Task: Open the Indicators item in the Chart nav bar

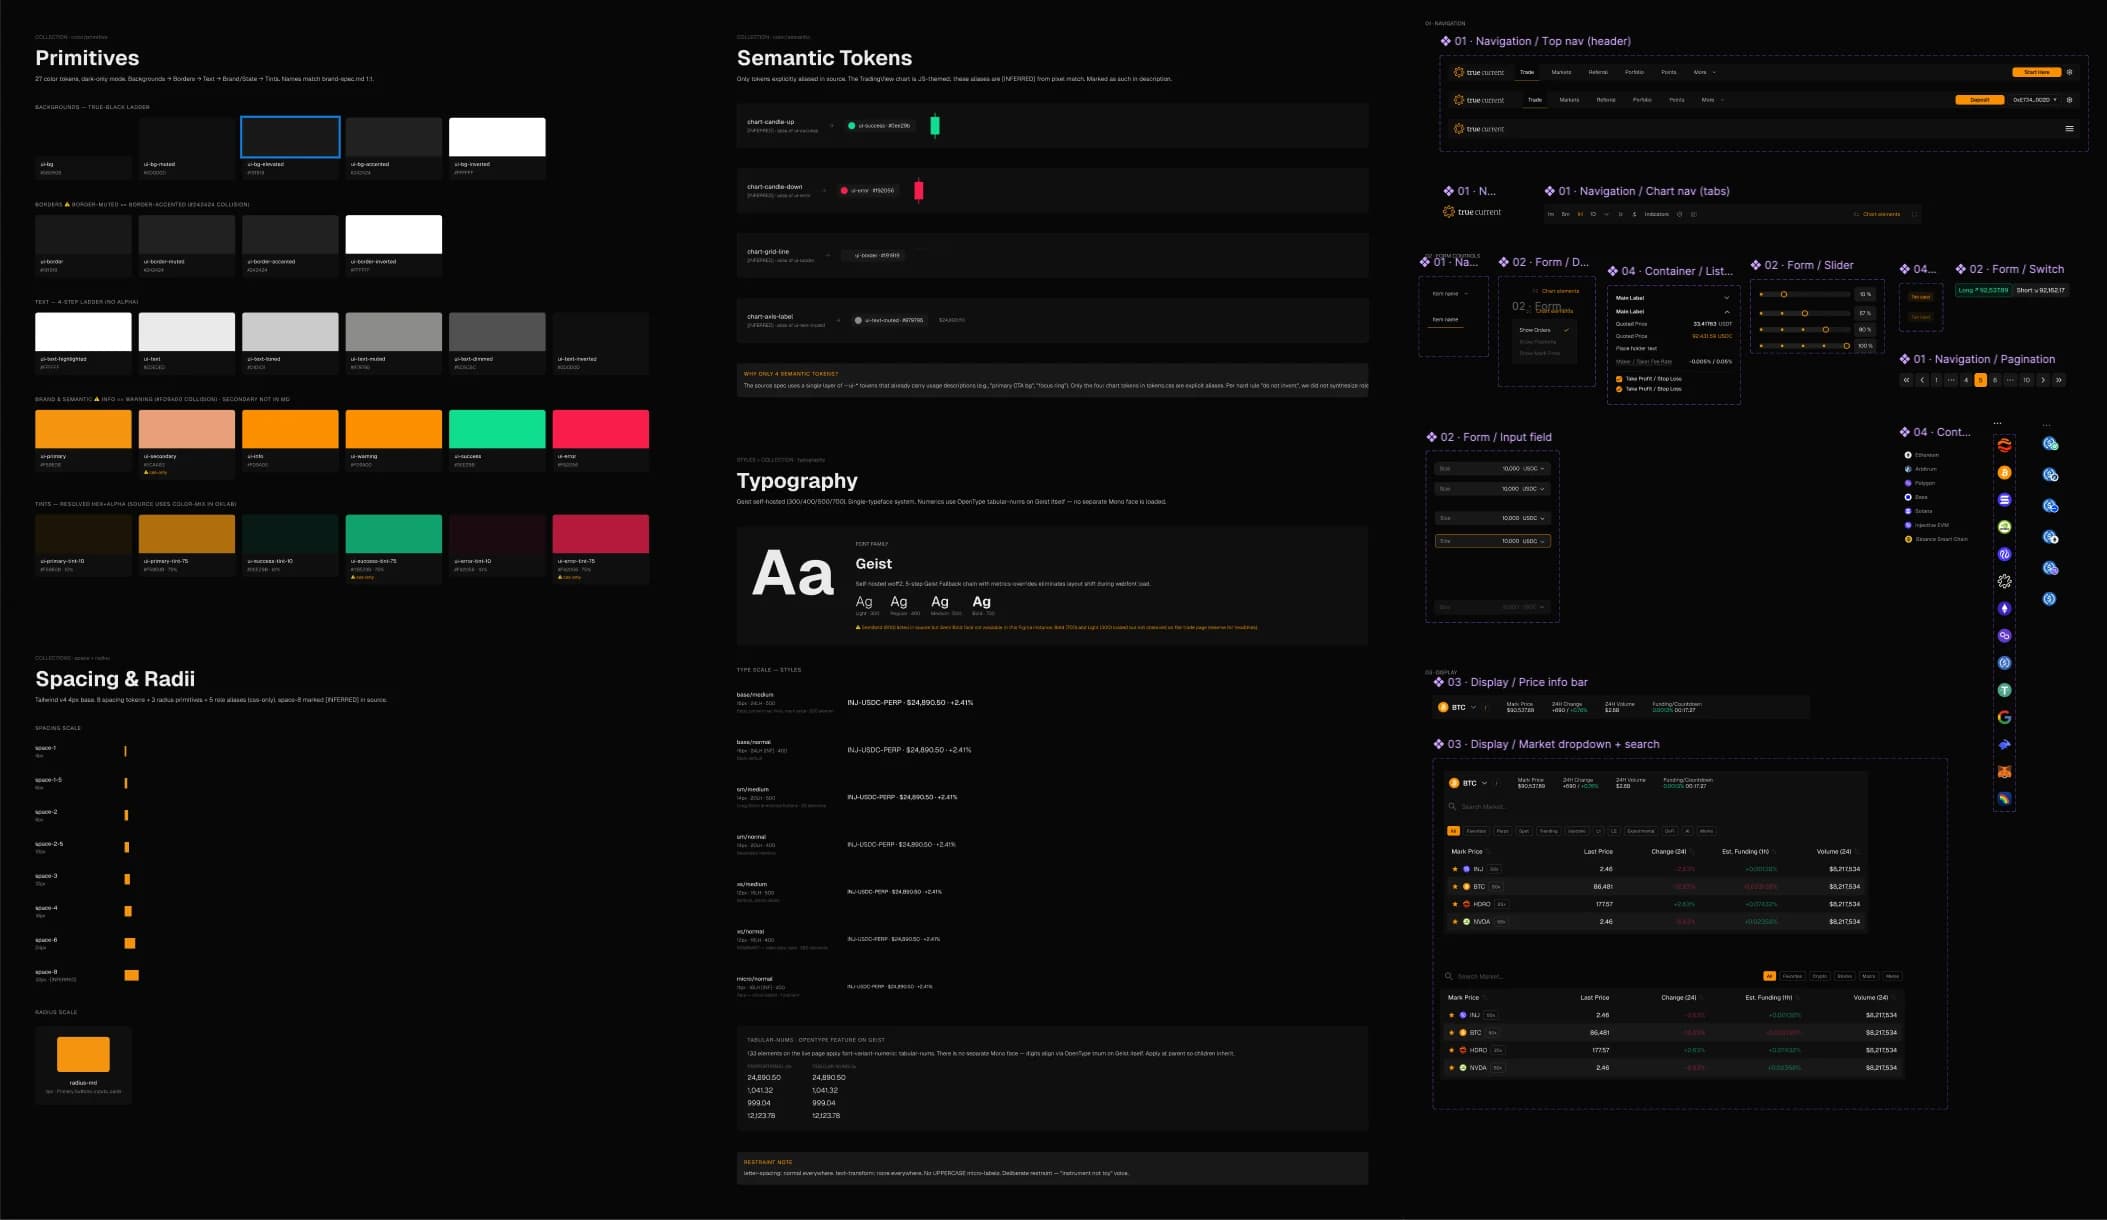Action: point(1657,214)
